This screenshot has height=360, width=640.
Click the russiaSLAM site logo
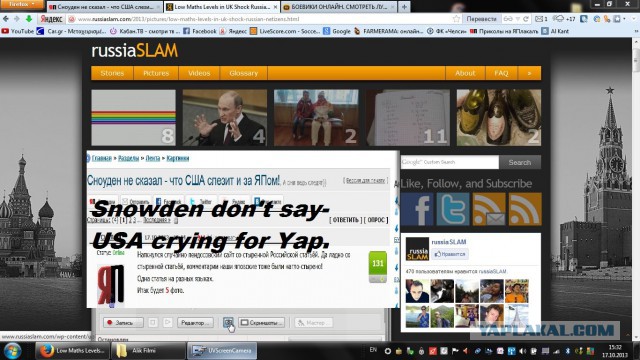tap(135, 51)
